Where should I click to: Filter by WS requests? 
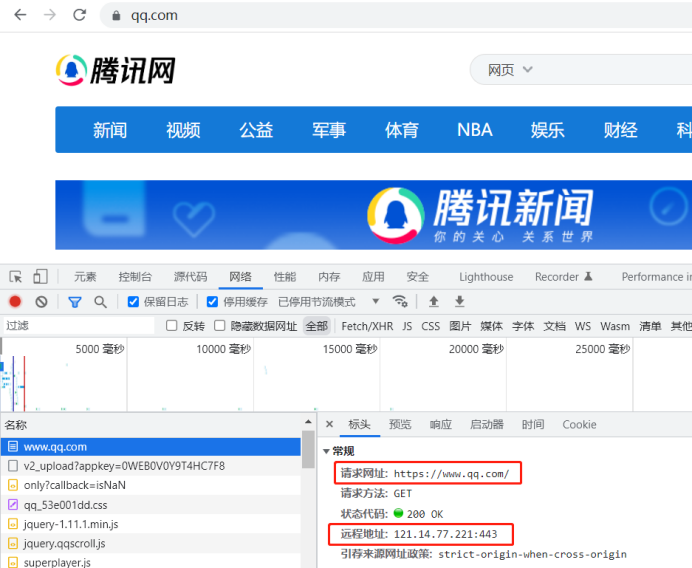click(x=583, y=326)
